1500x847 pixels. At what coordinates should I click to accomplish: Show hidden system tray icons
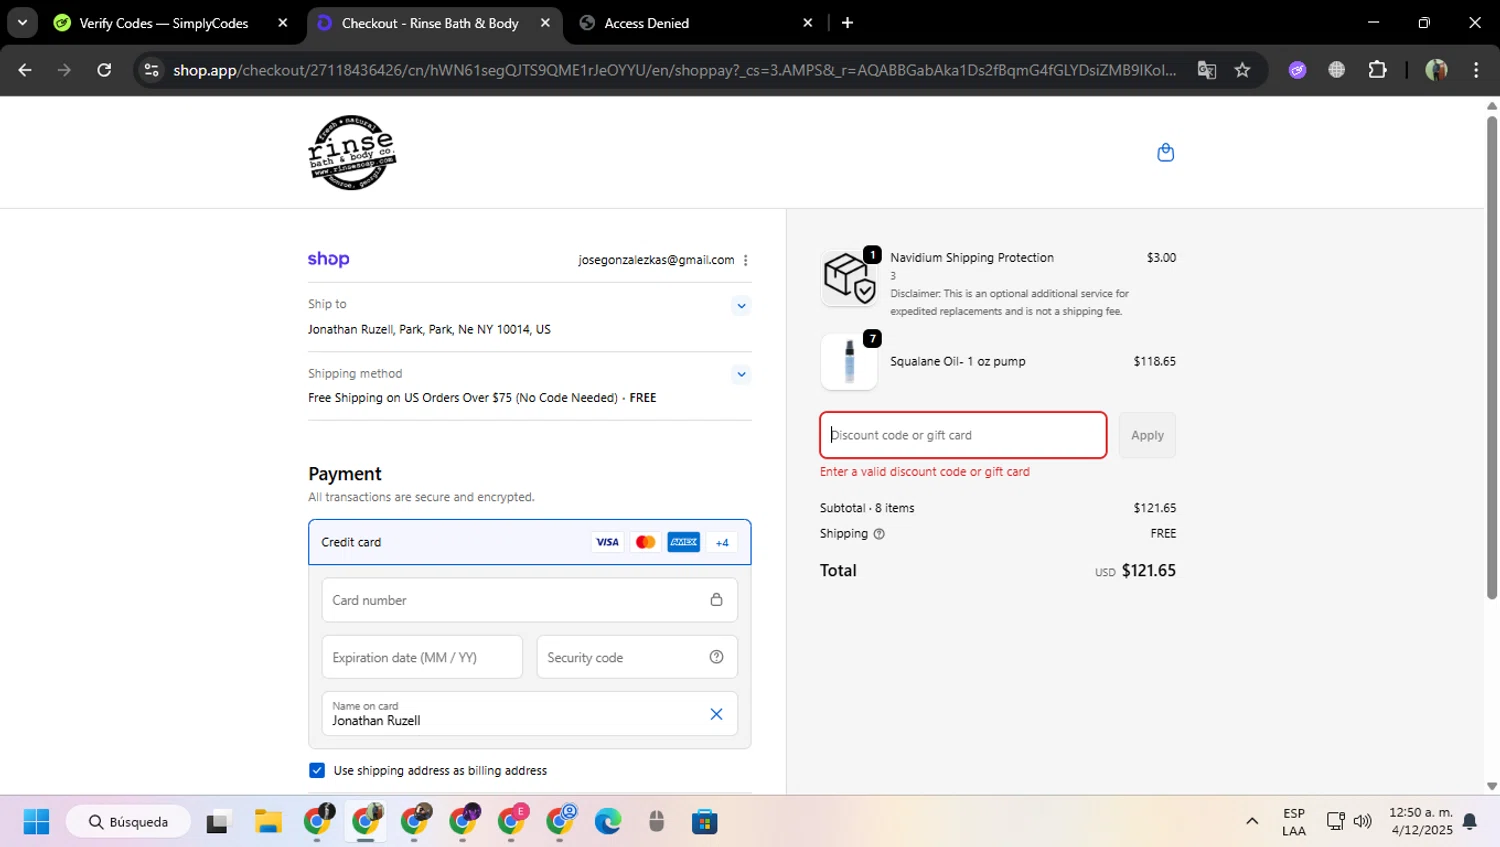click(1252, 822)
